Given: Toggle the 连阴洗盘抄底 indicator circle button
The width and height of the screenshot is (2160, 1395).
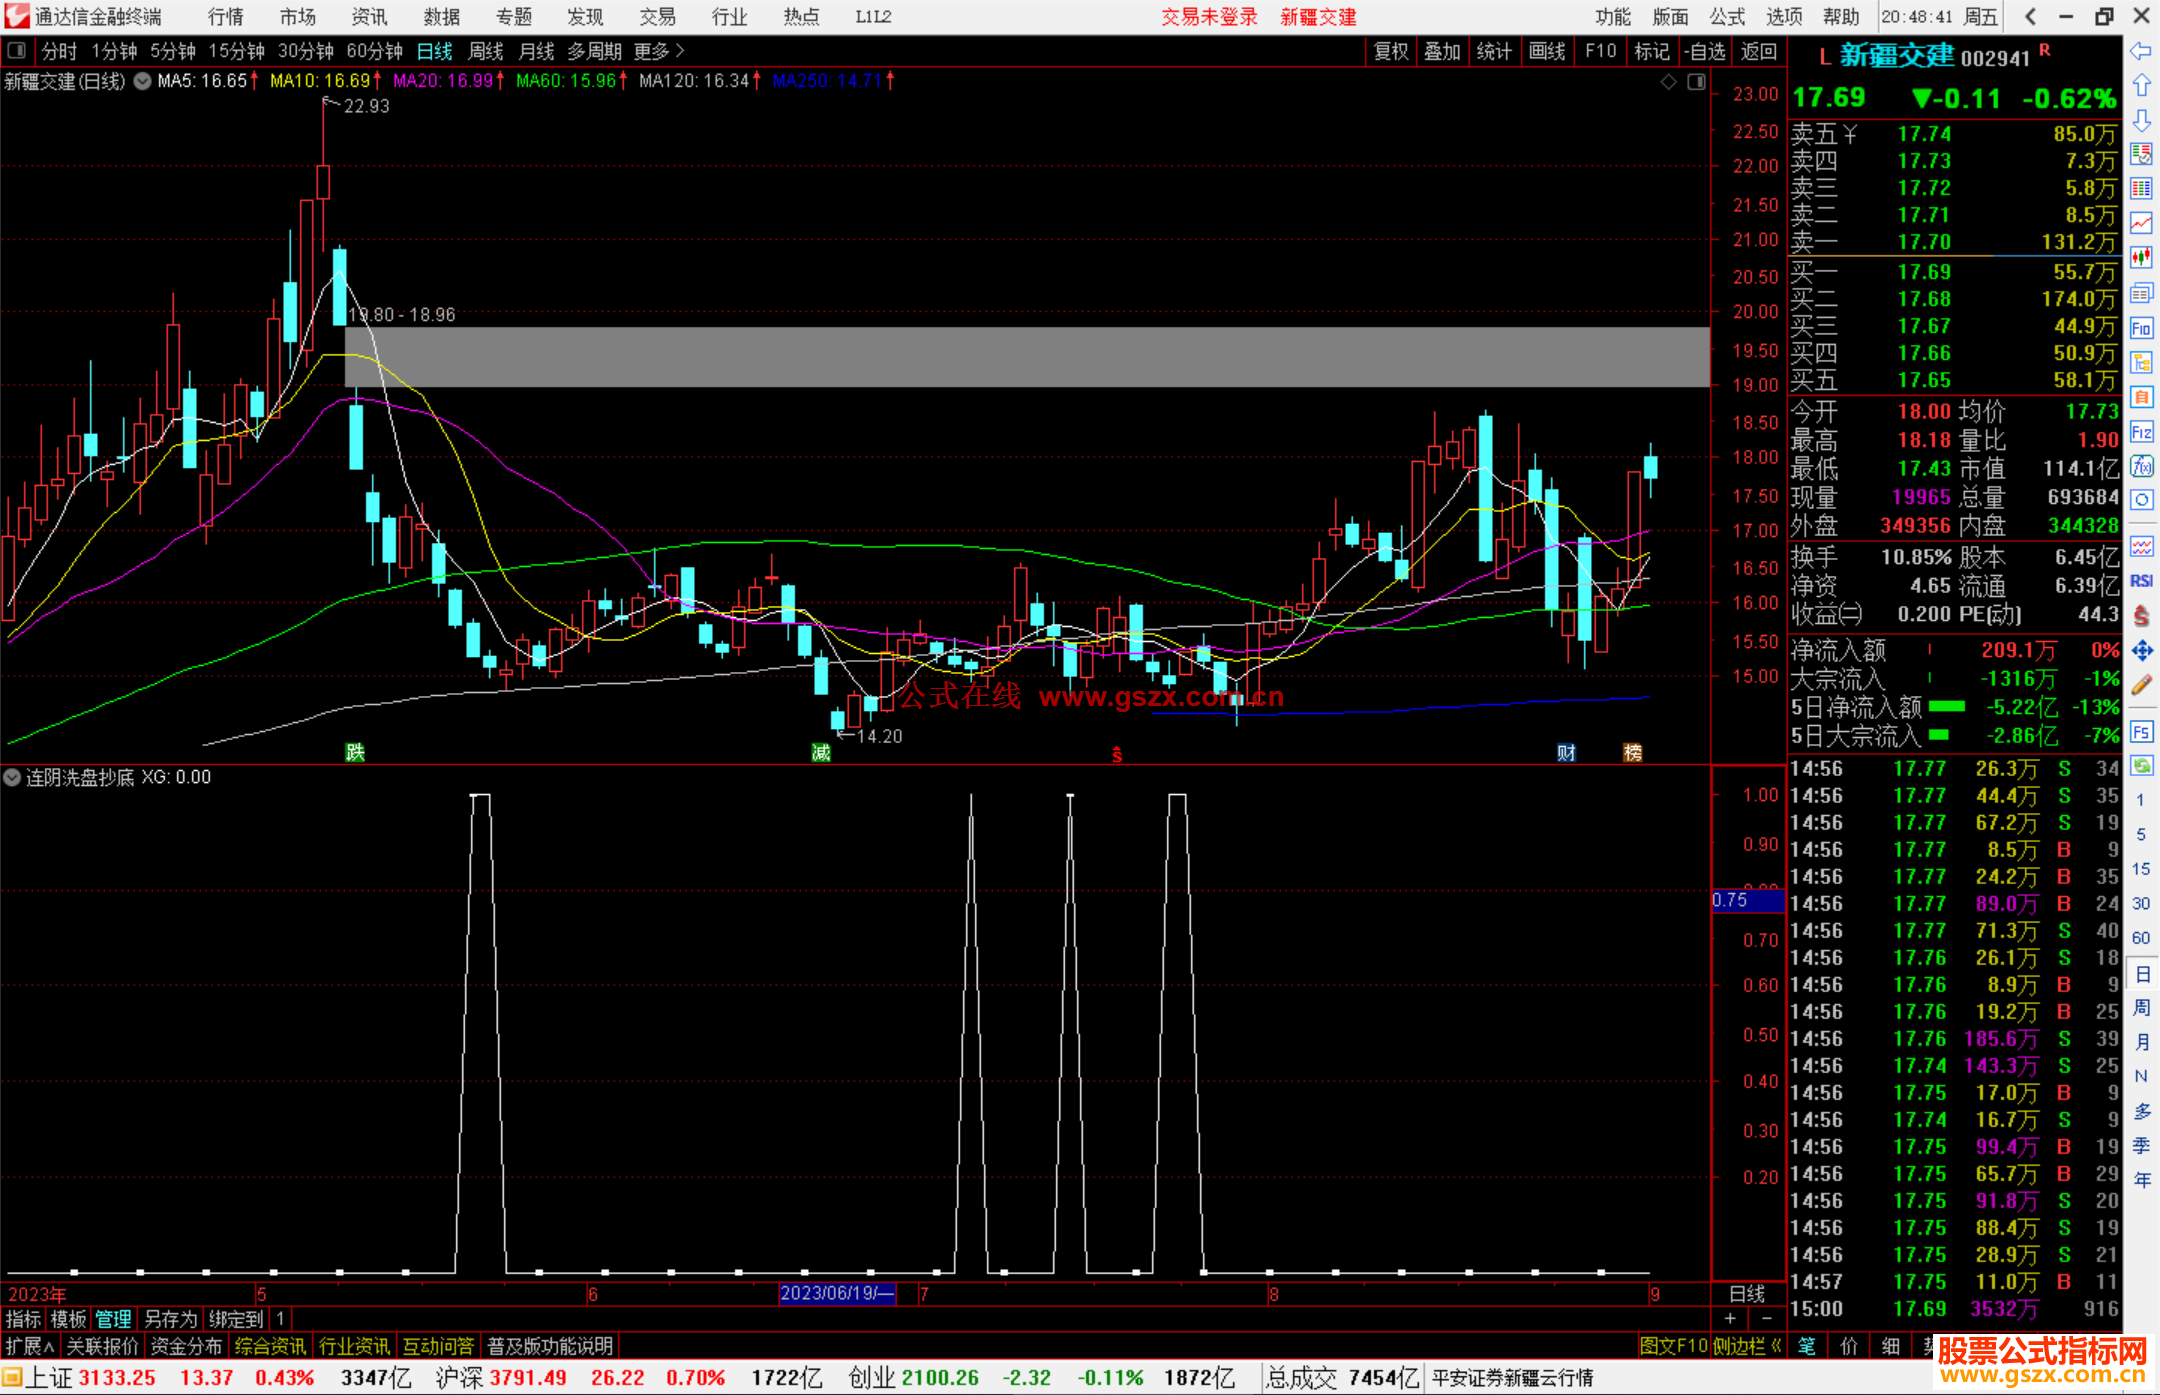Looking at the screenshot, I should [x=13, y=777].
